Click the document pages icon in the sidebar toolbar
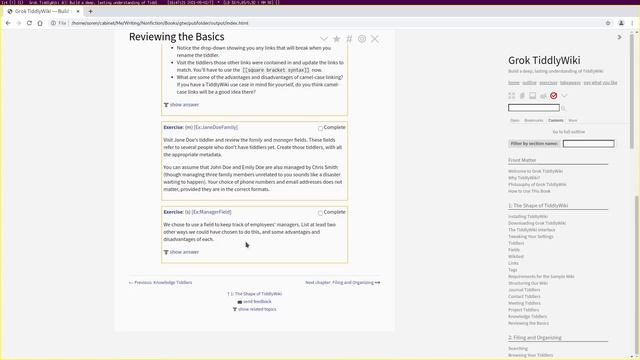The image size is (640, 360). pos(522,96)
